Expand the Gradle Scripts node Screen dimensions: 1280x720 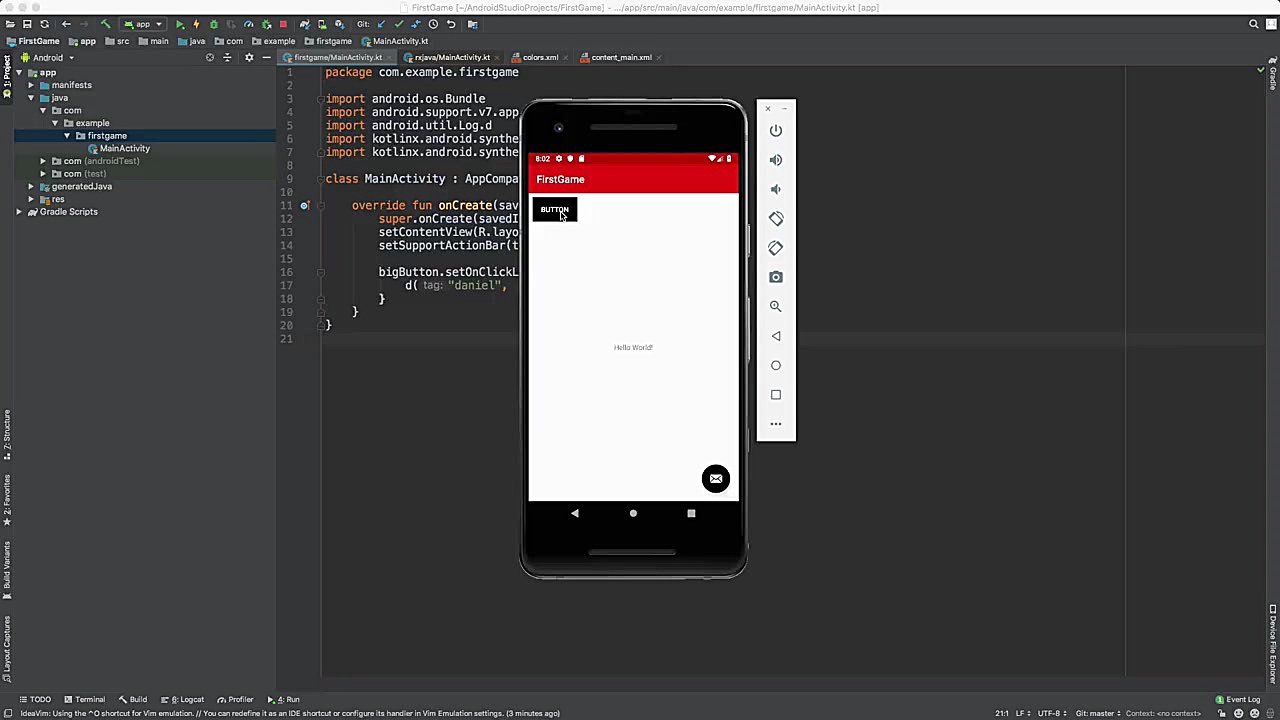[20, 211]
